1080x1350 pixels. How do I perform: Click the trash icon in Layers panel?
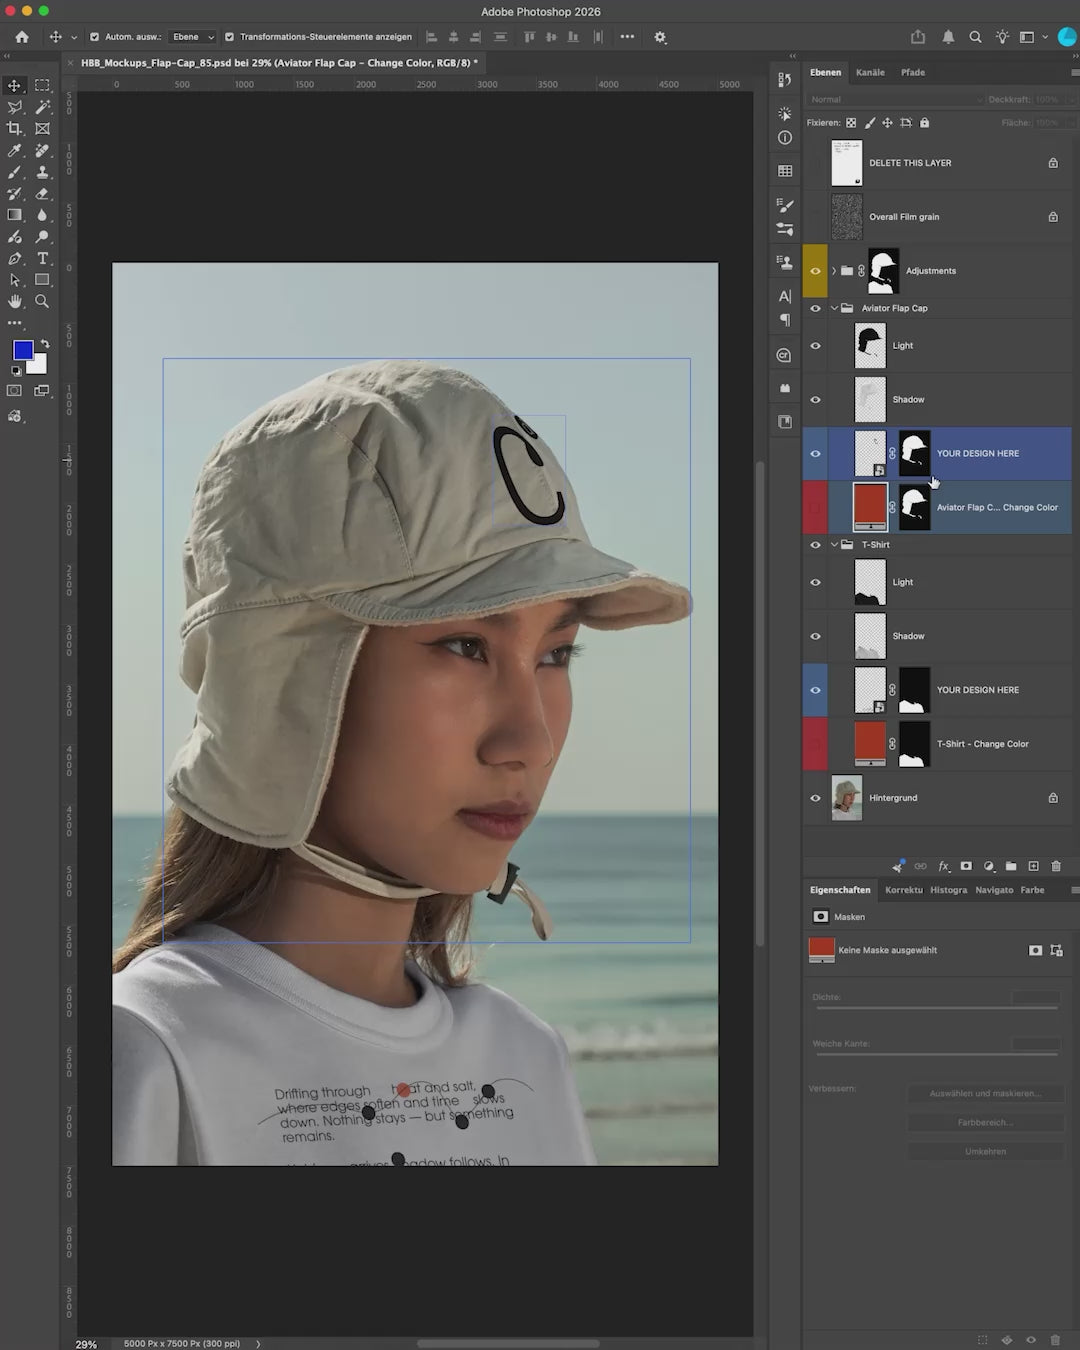1056,866
